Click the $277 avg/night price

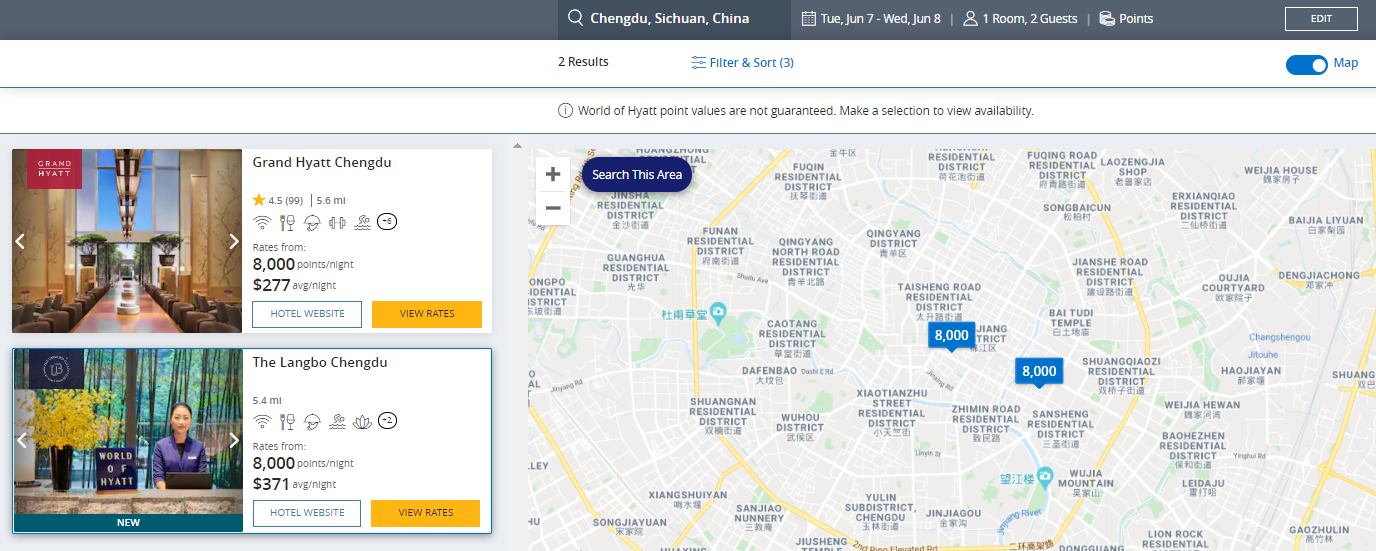pyautogui.click(x=294, y=286)
